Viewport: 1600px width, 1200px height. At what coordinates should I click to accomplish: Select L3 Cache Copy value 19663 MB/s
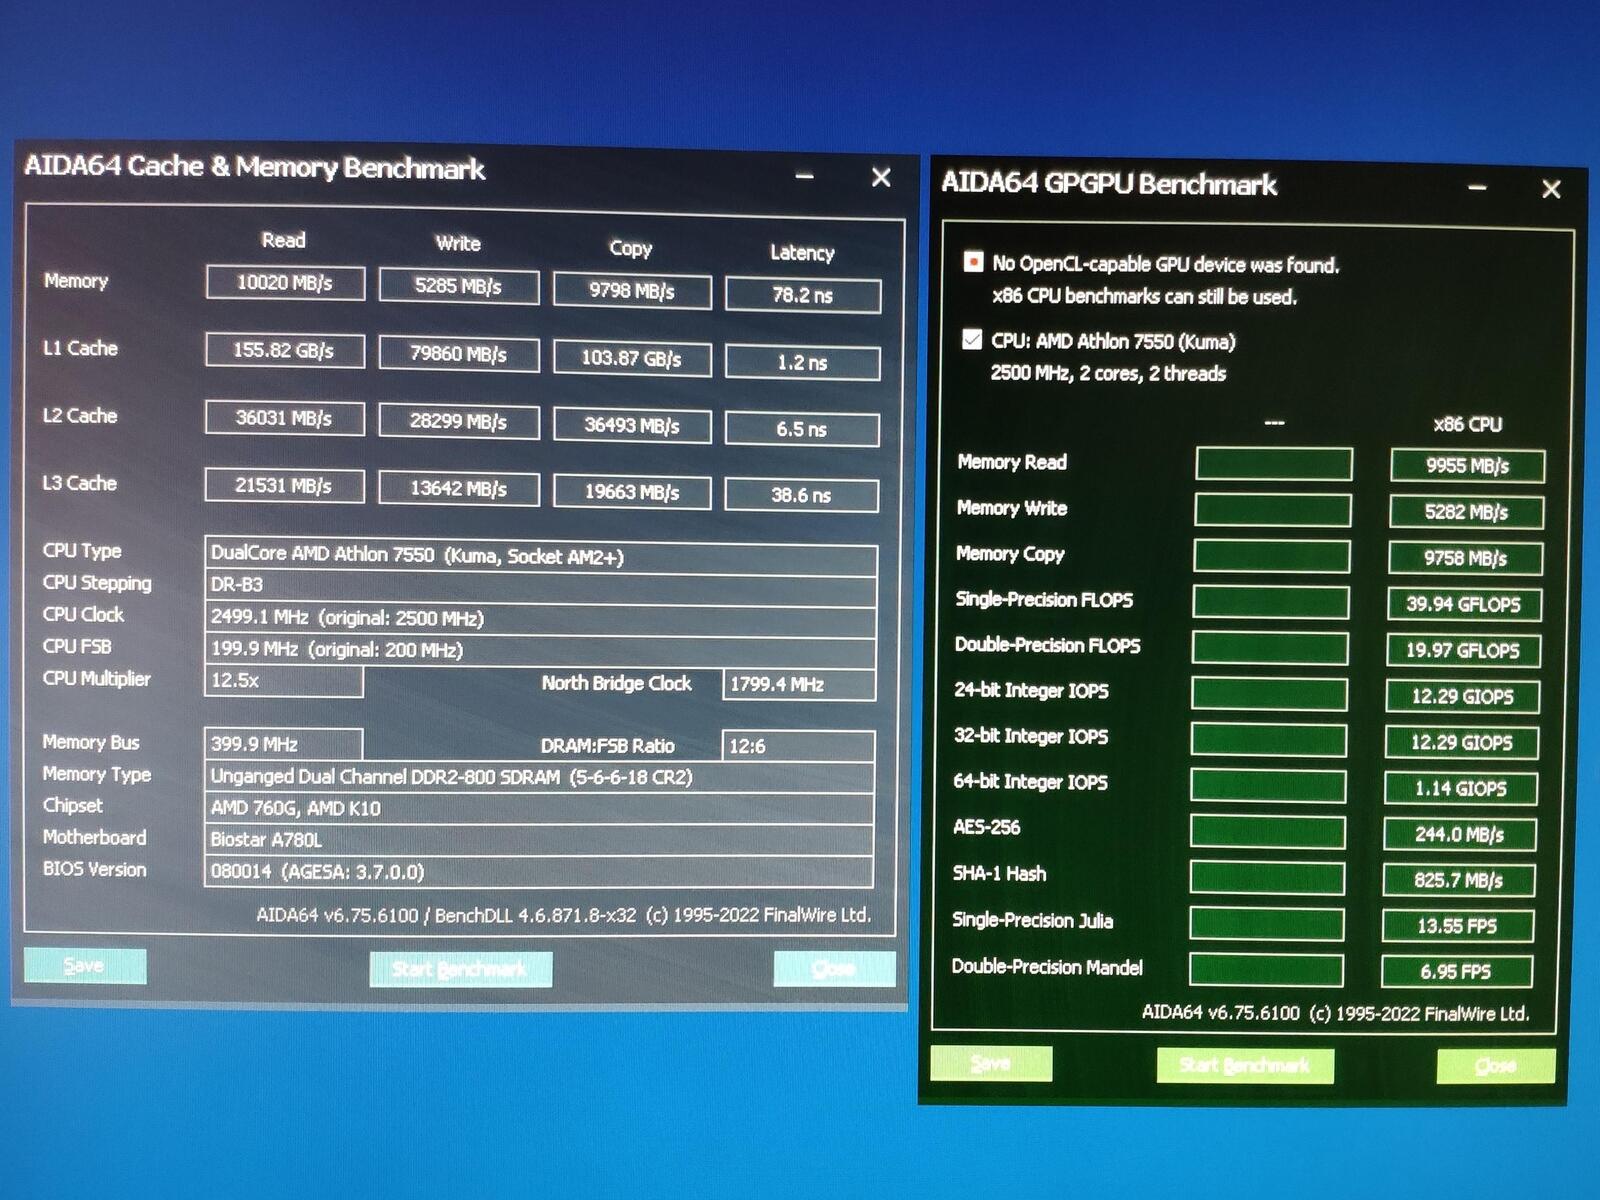[632, 492]
